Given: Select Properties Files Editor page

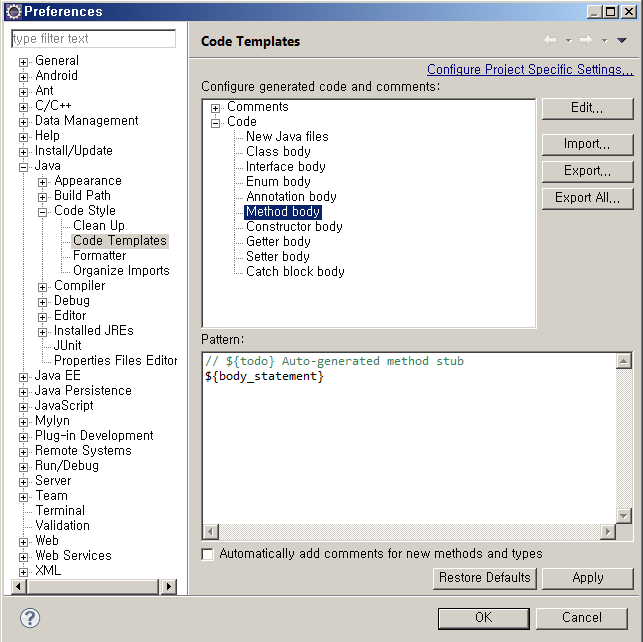Looking at the screenshot, I should [116, 360].
